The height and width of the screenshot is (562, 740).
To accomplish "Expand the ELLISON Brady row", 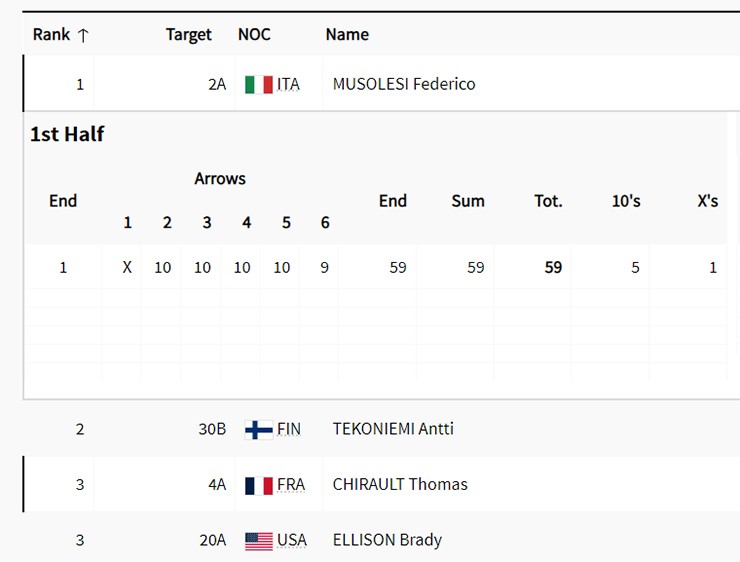I will pos(387,541).
